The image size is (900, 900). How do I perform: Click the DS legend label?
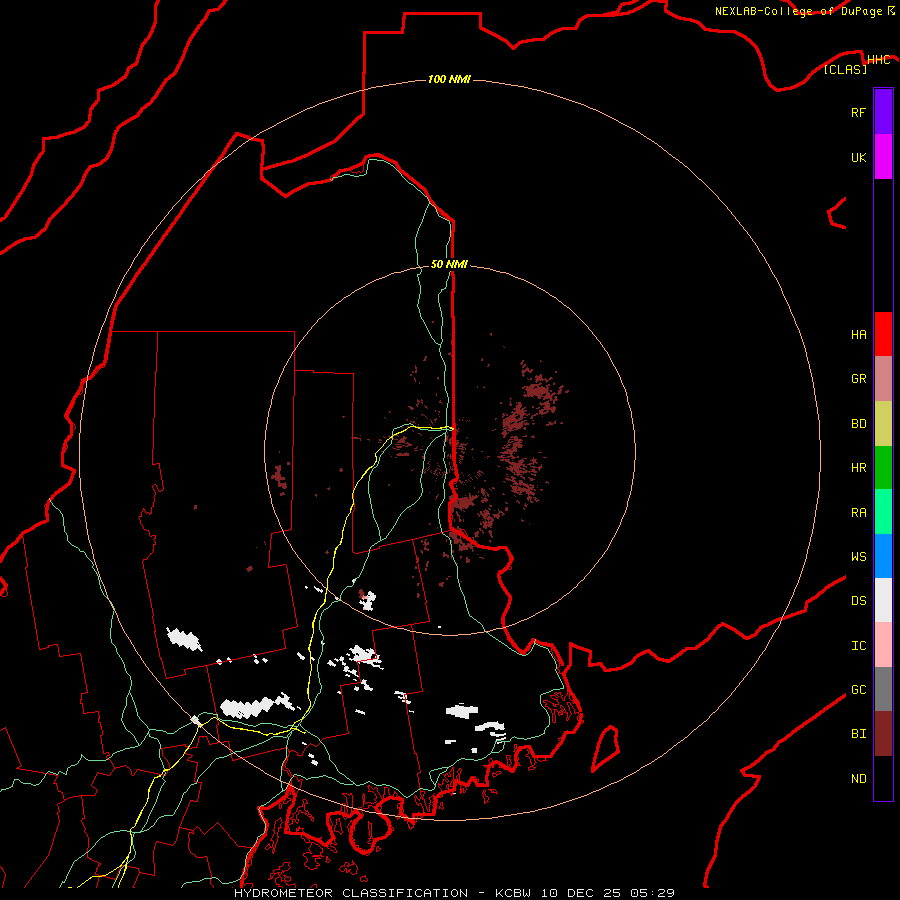(858, 601)
